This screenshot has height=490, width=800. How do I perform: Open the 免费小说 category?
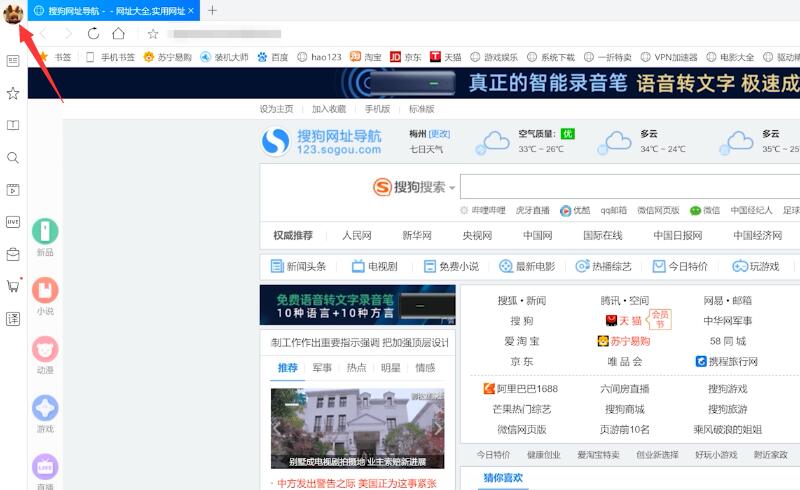click(x=452, y=266)
